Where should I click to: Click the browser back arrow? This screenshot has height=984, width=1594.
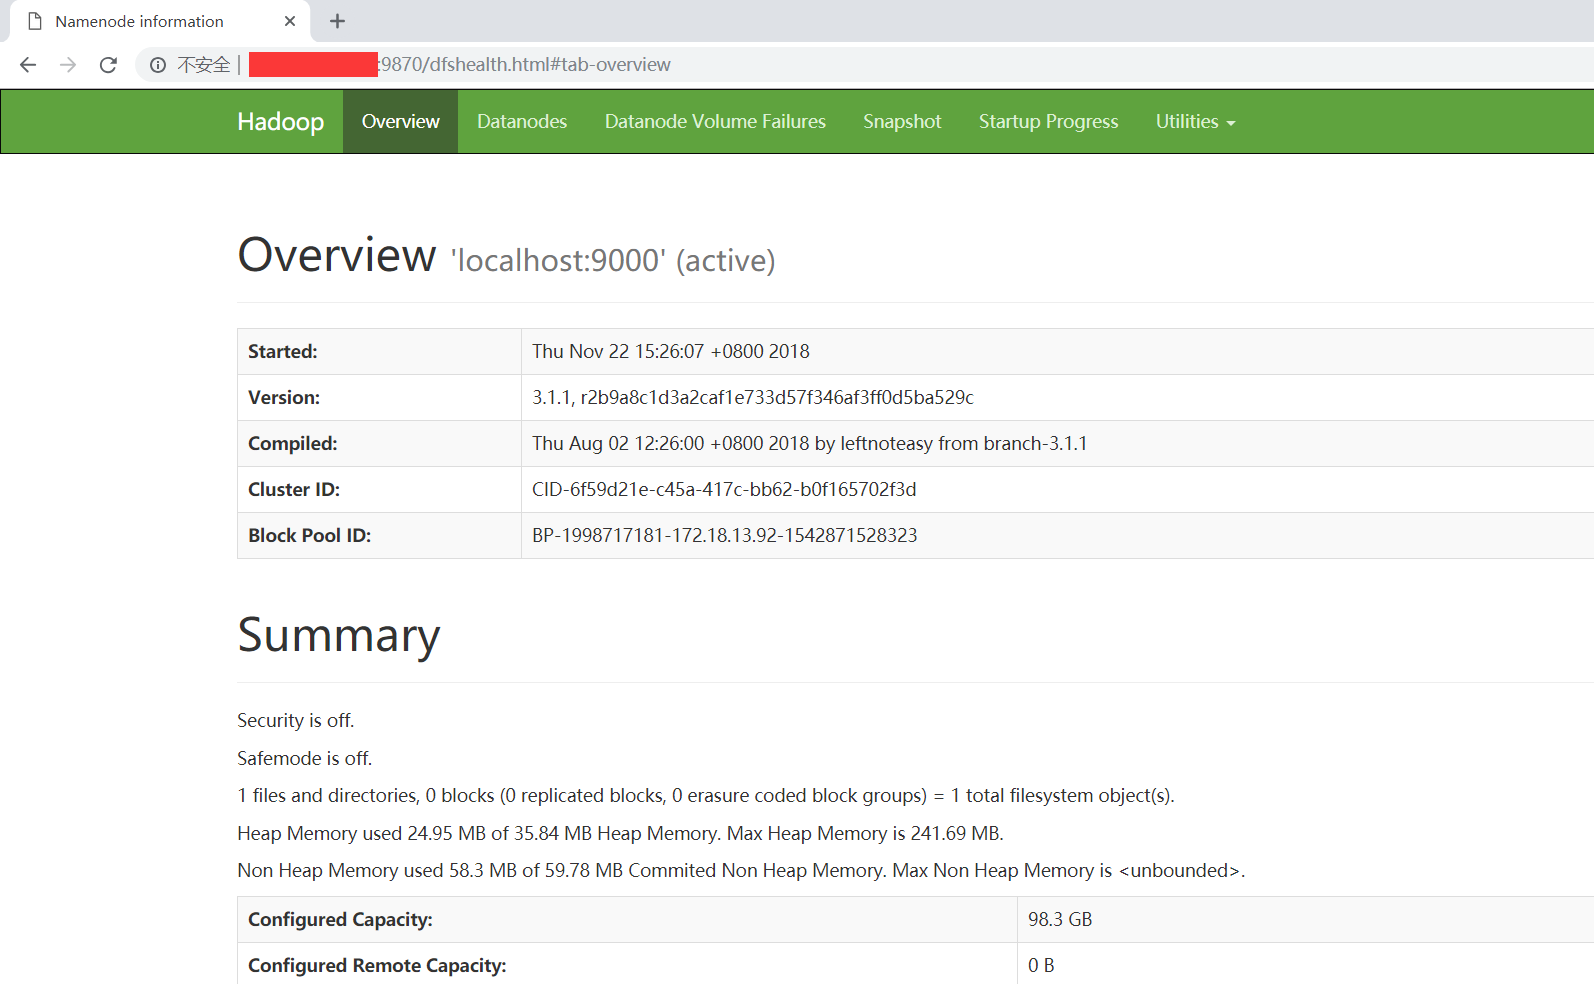pos(28,65)
